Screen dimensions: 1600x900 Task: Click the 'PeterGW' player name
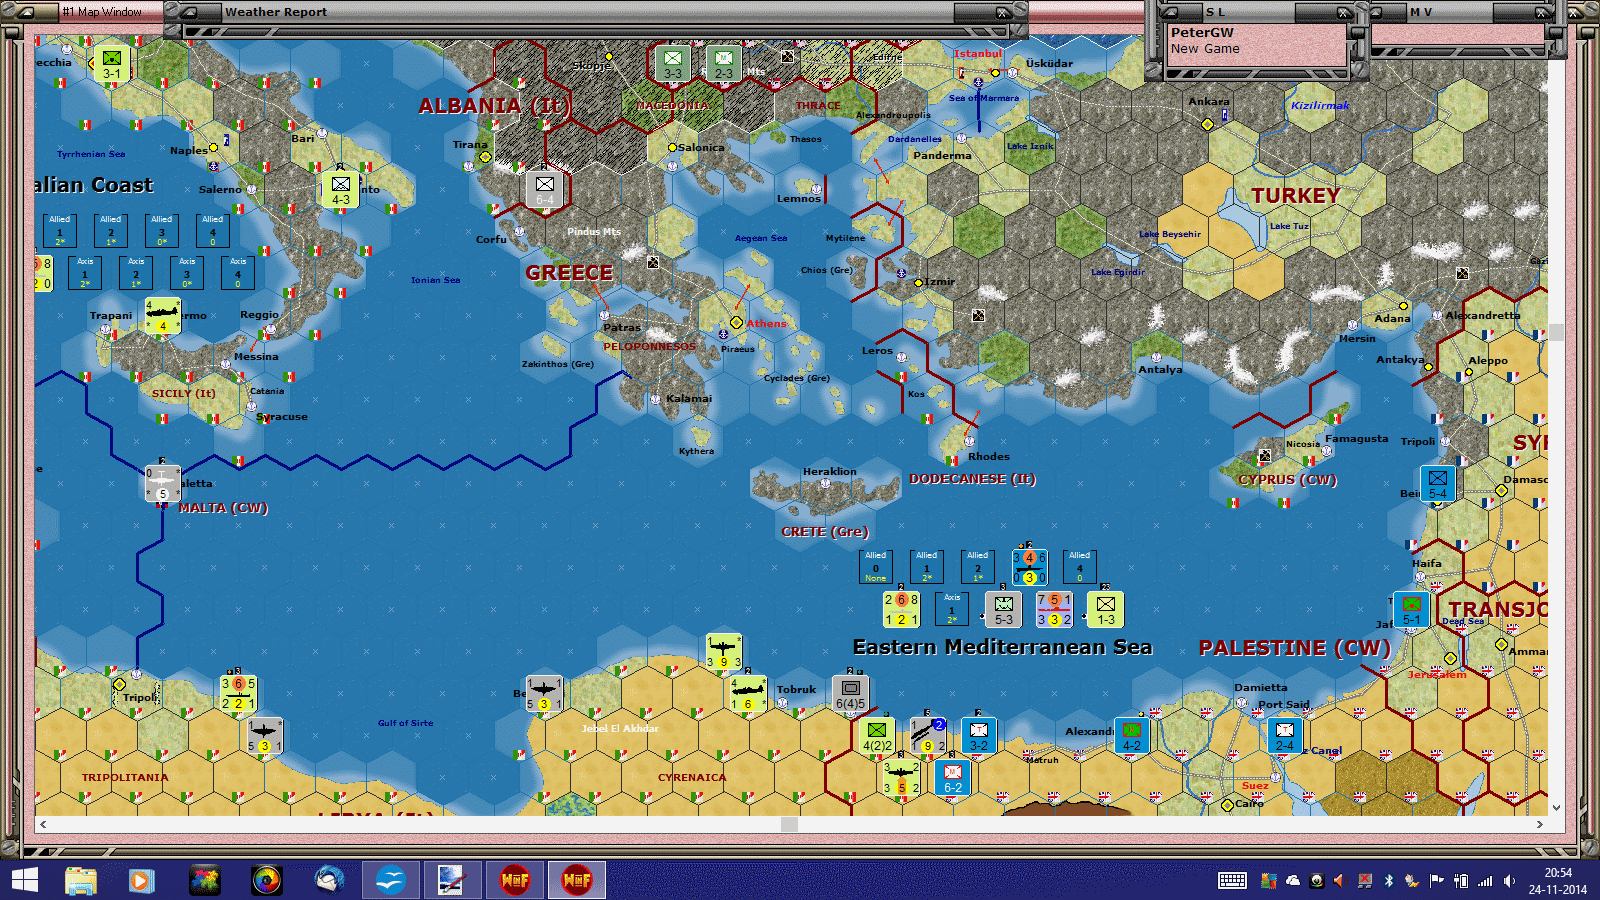(1202, 33)
